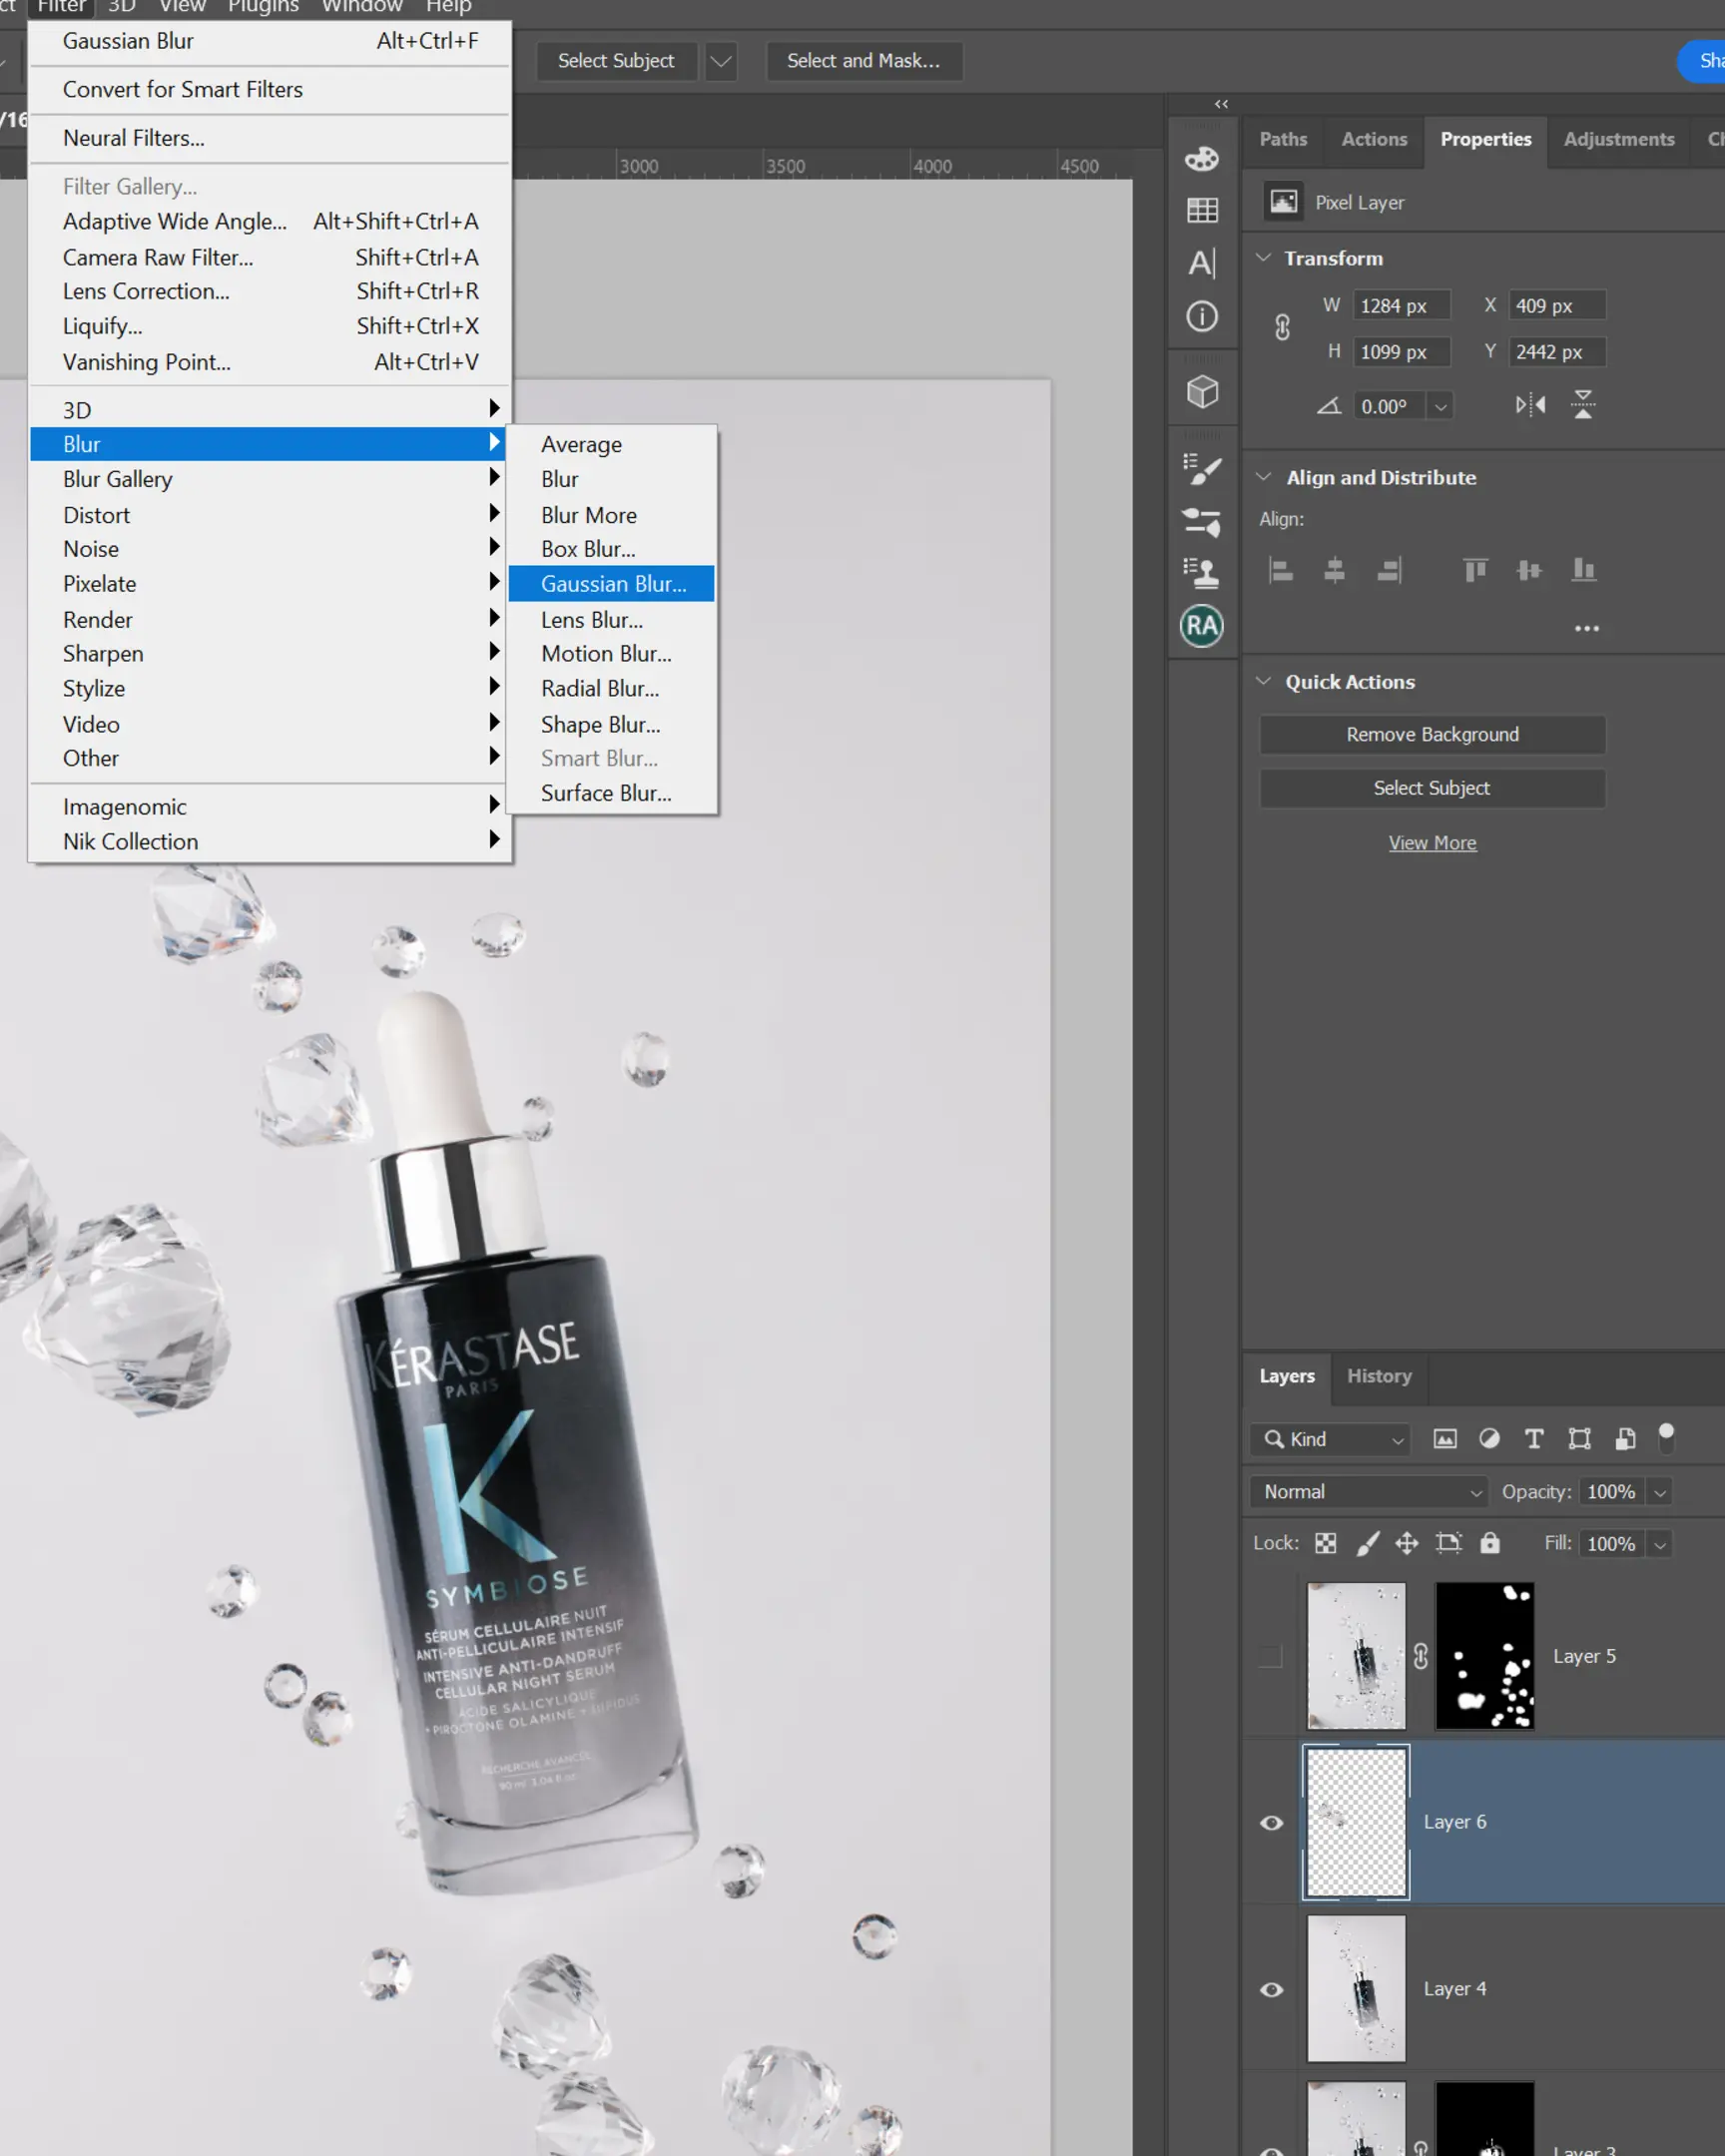1725x2156 pixels.
Task: Filter layers by type Text
Action: pos(1534,1439)
